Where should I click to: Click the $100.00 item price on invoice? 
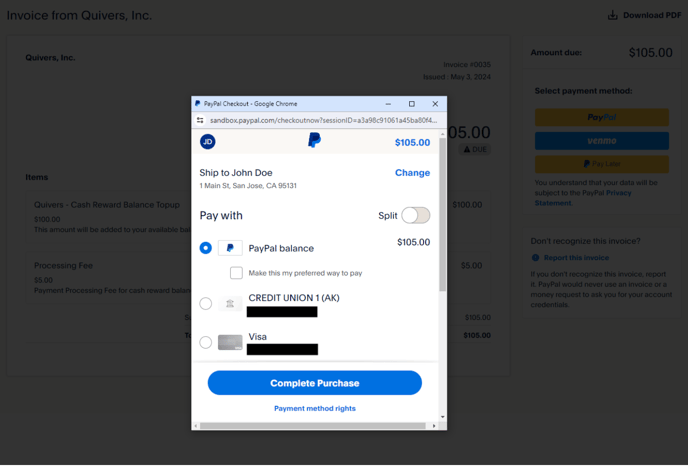(x=467, y=205)
